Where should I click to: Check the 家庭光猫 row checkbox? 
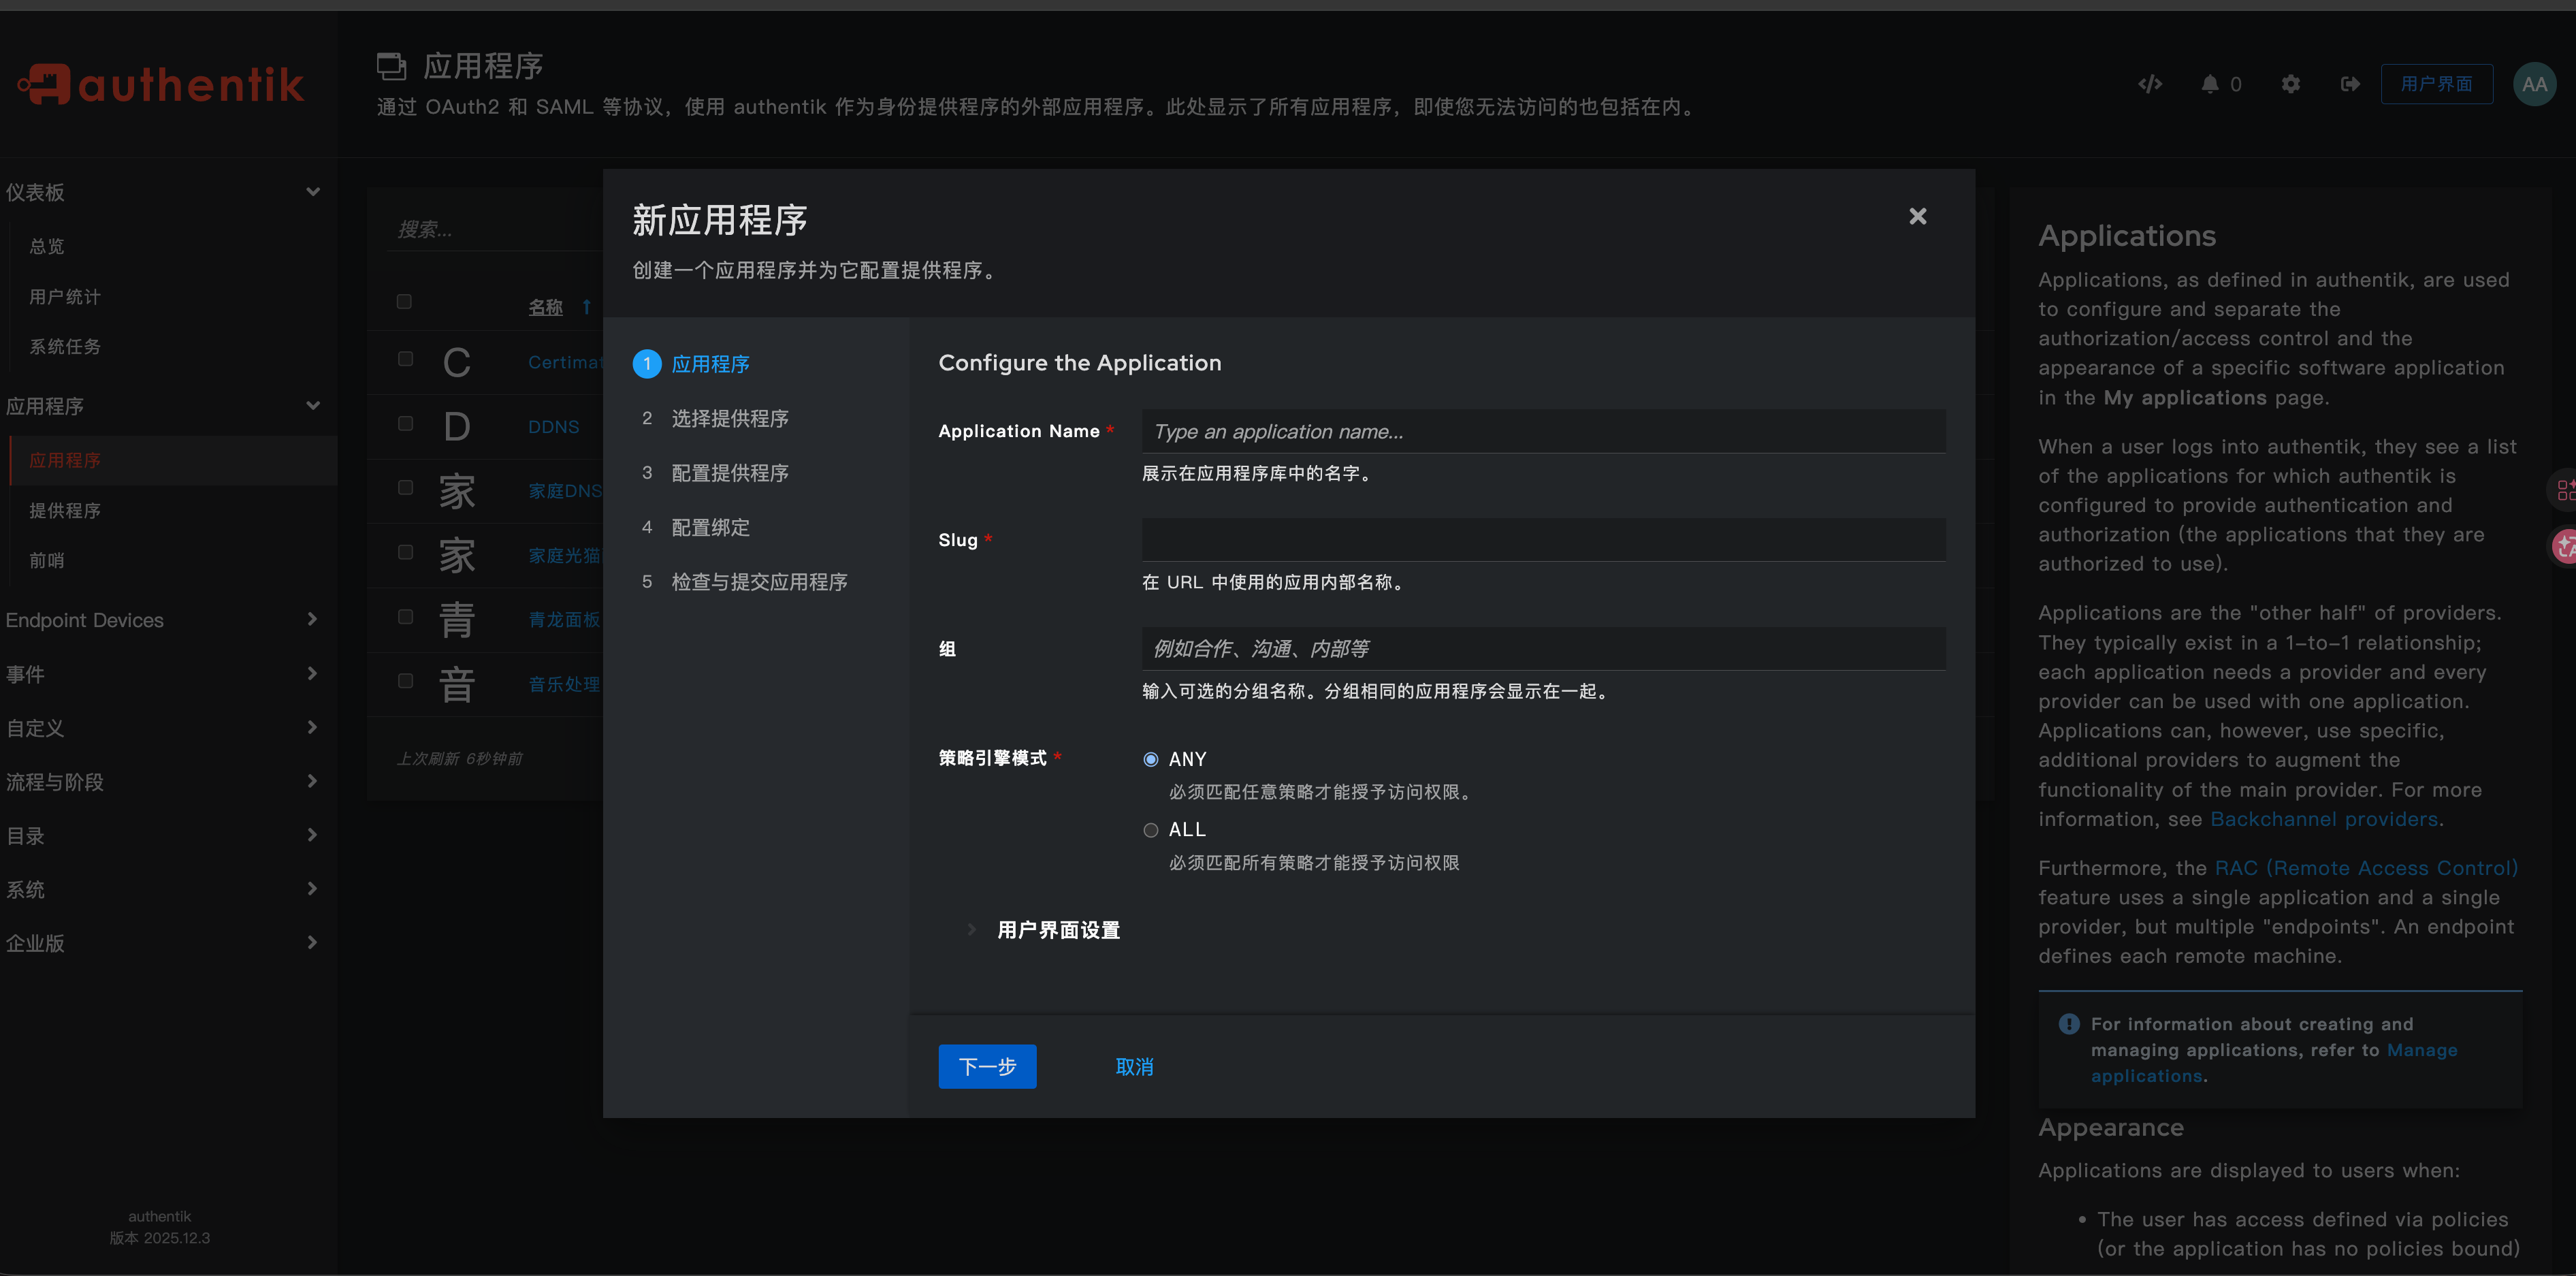[x=405, y=552]
